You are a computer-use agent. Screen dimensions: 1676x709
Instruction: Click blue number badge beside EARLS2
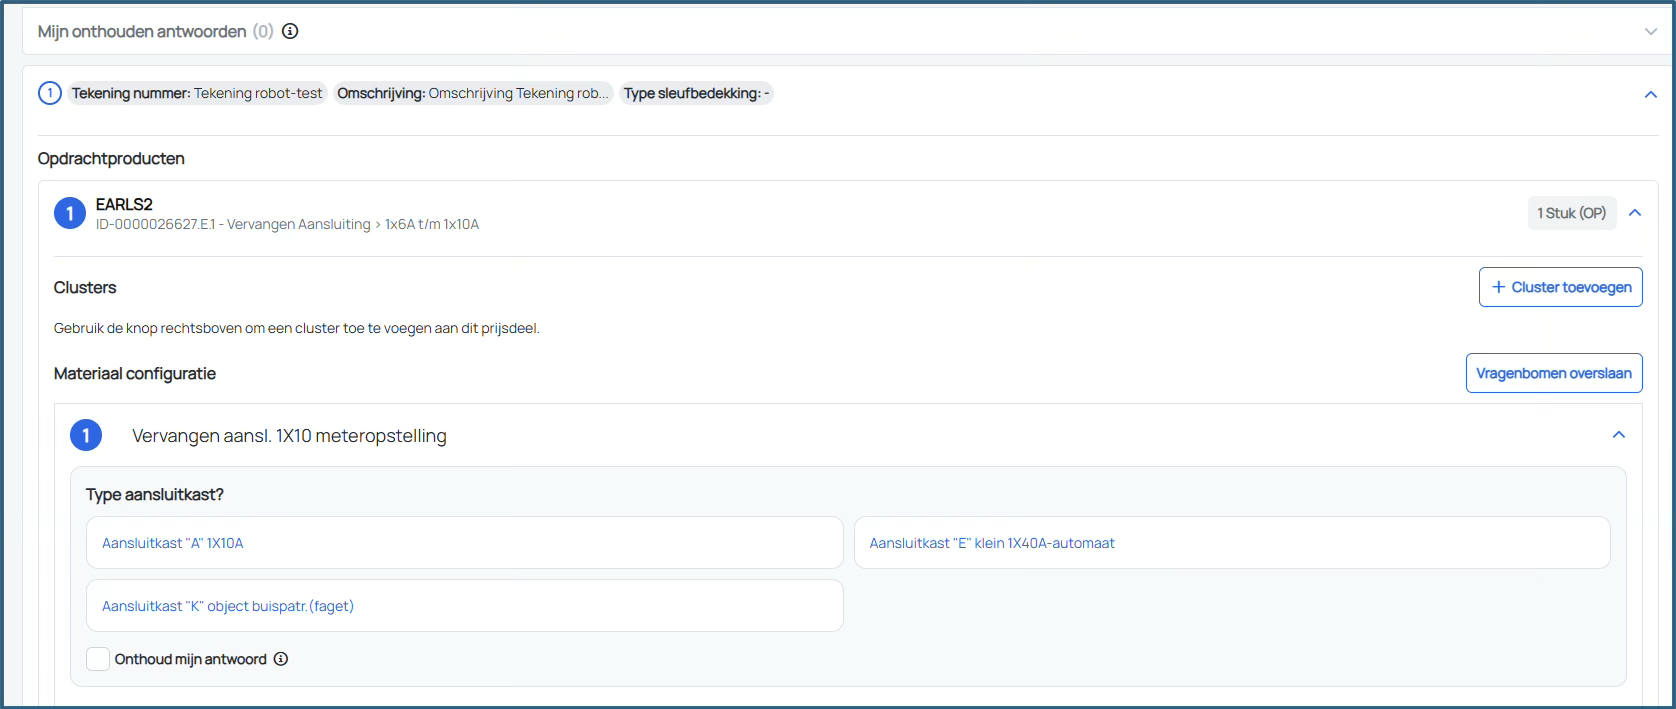tap(70, 213)
